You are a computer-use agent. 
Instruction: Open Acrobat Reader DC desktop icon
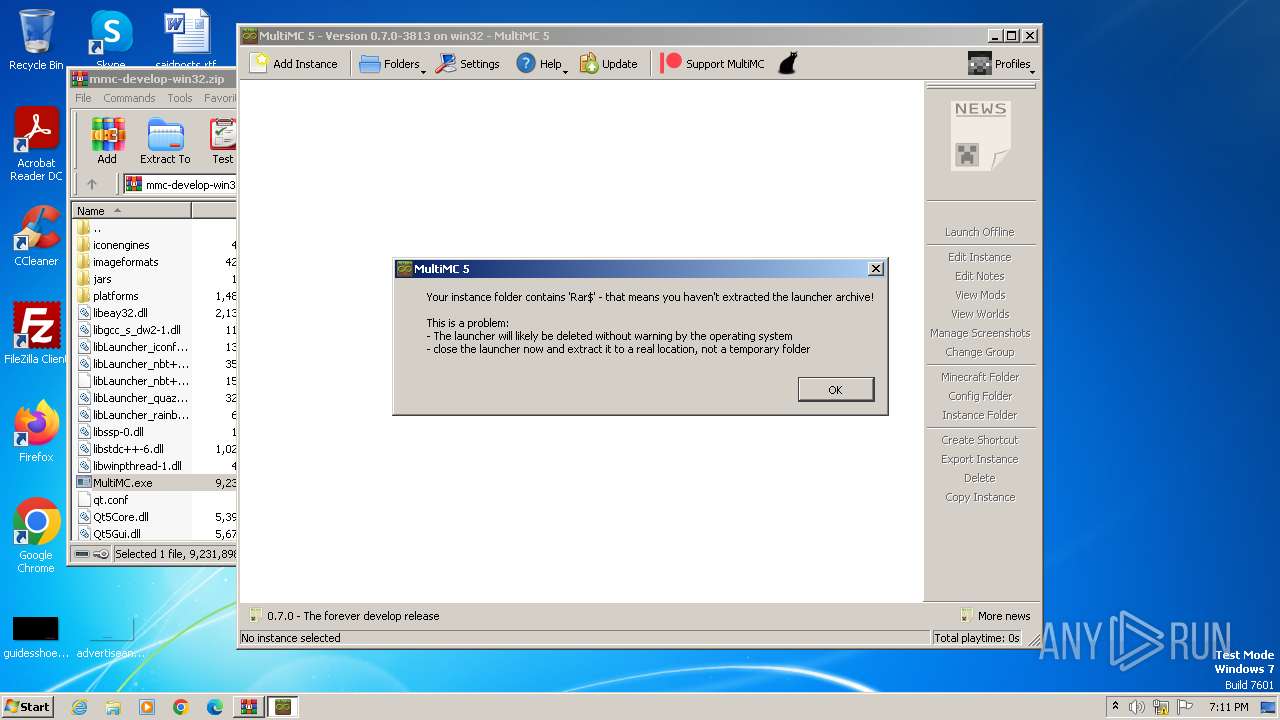click(x=36, y=145)
